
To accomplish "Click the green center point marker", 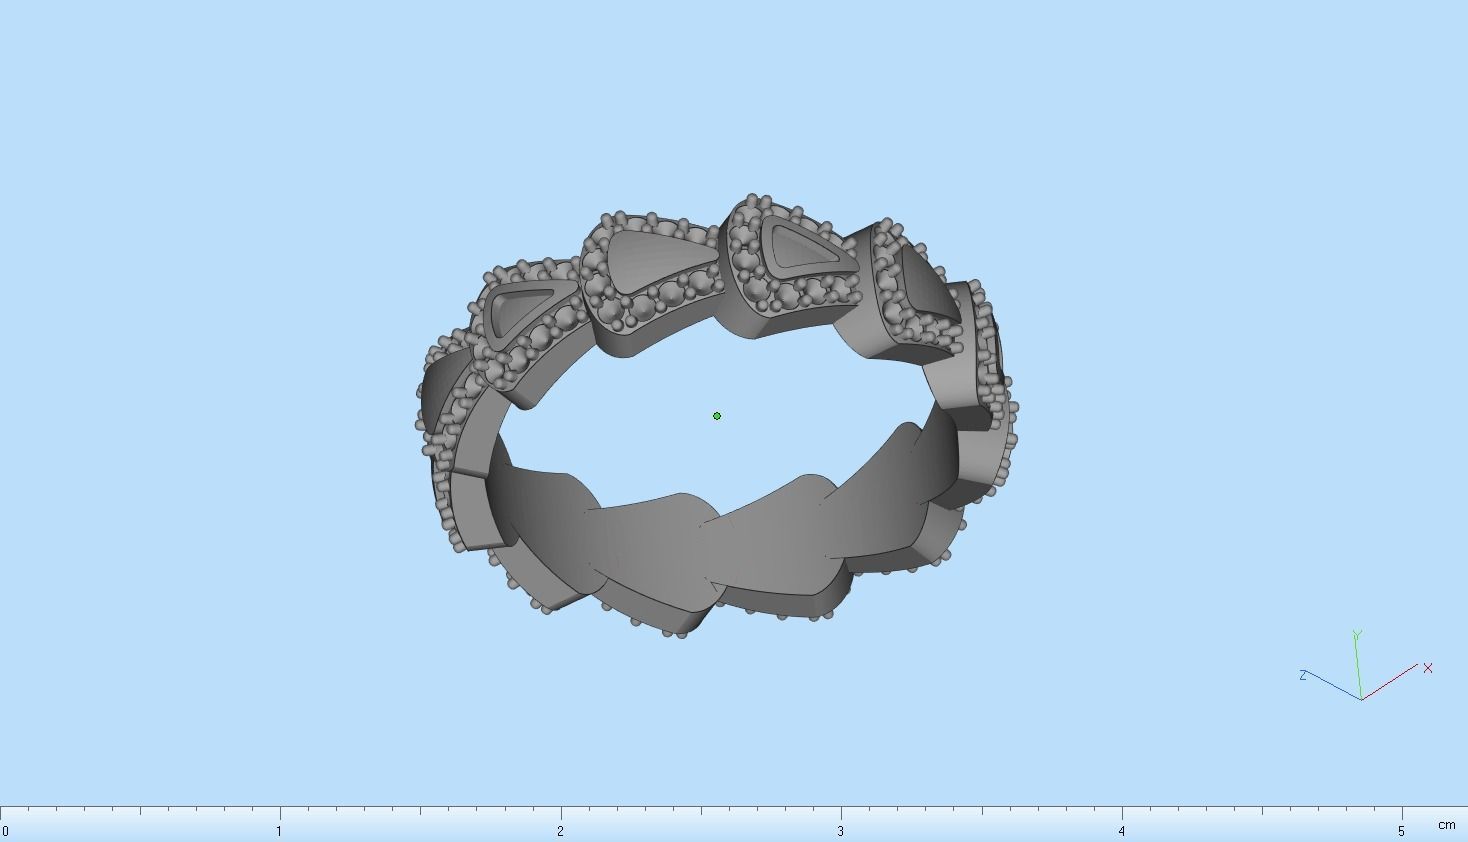I will tap(717, 416).
